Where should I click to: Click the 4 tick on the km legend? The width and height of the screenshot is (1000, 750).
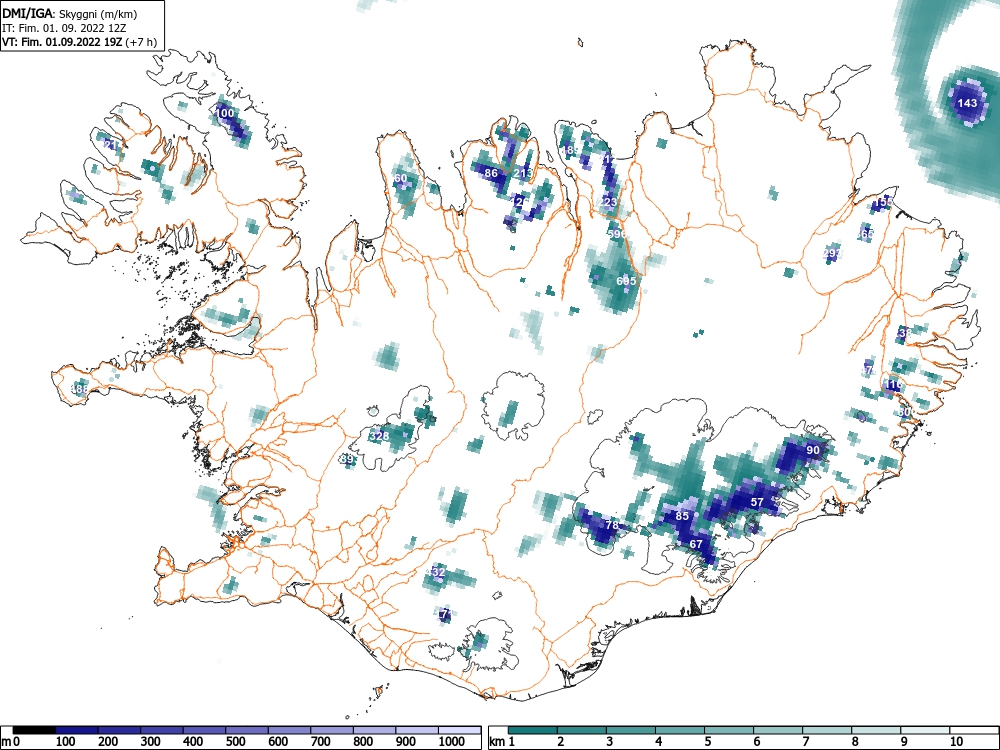coord(658,742)
